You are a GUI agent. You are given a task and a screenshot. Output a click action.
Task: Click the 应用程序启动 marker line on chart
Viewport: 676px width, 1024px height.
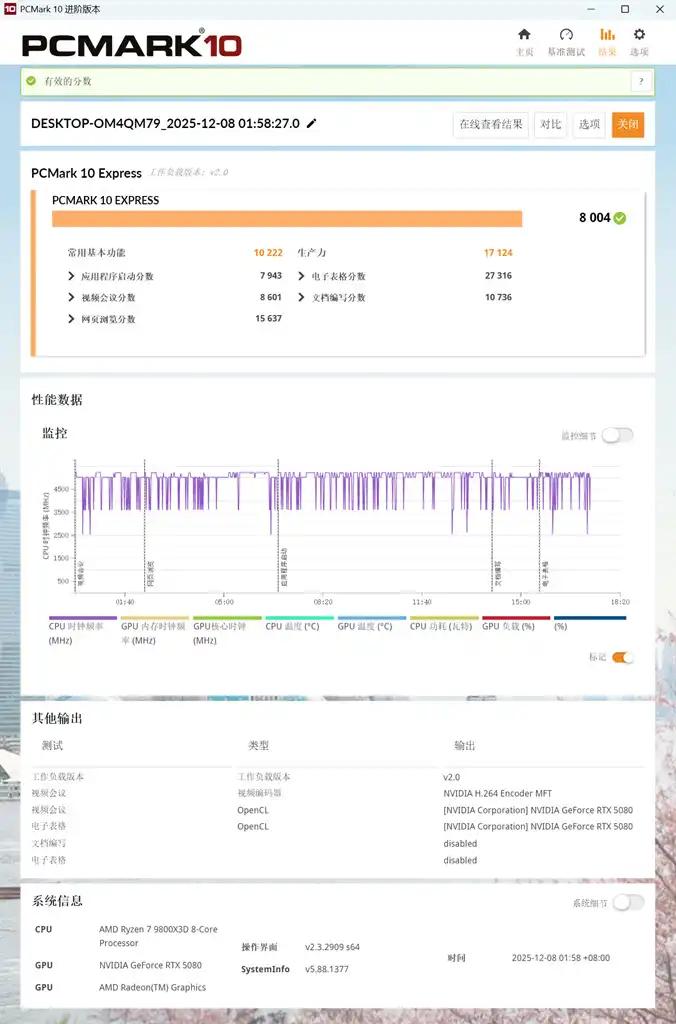tap(279, 526)
